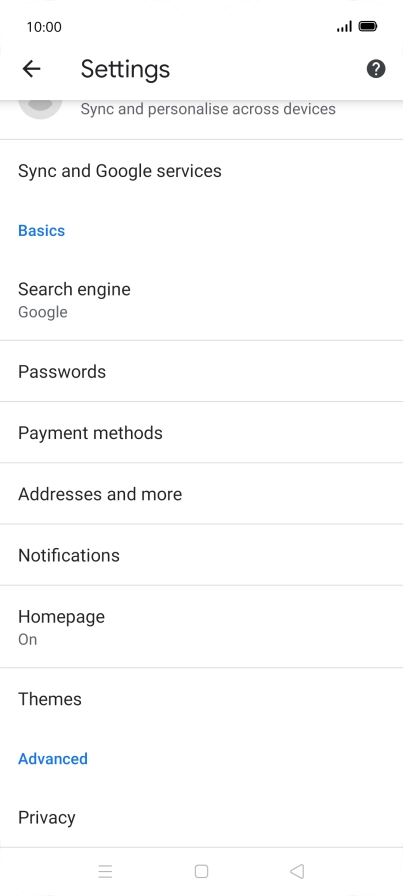
Task: Open the help question mark icon
Action: coord(376,69)
